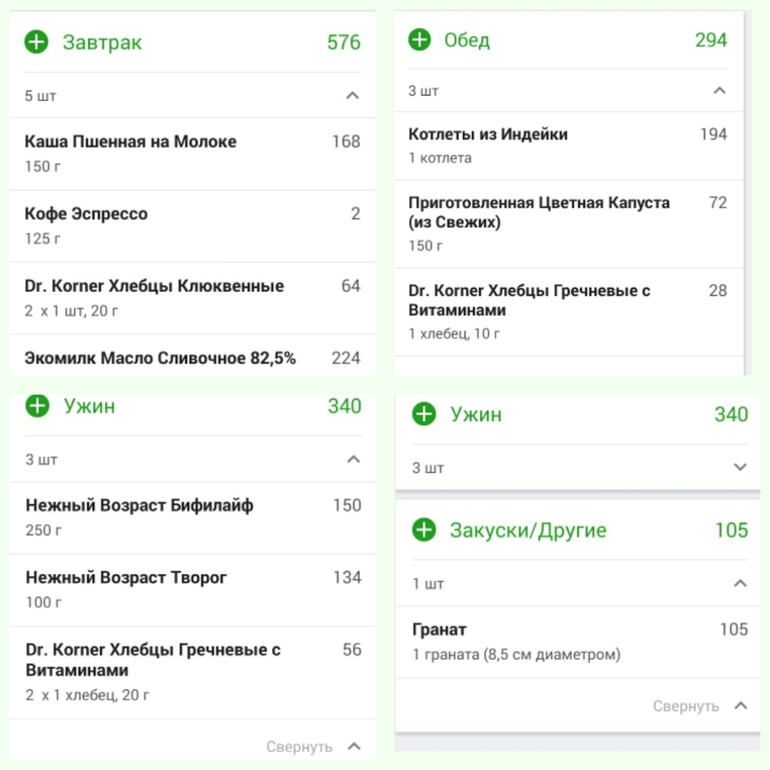Expand the collapsed Ужин 3 шт chevron
The height and width of the screenshot is (770, 770).
[740, 467]
